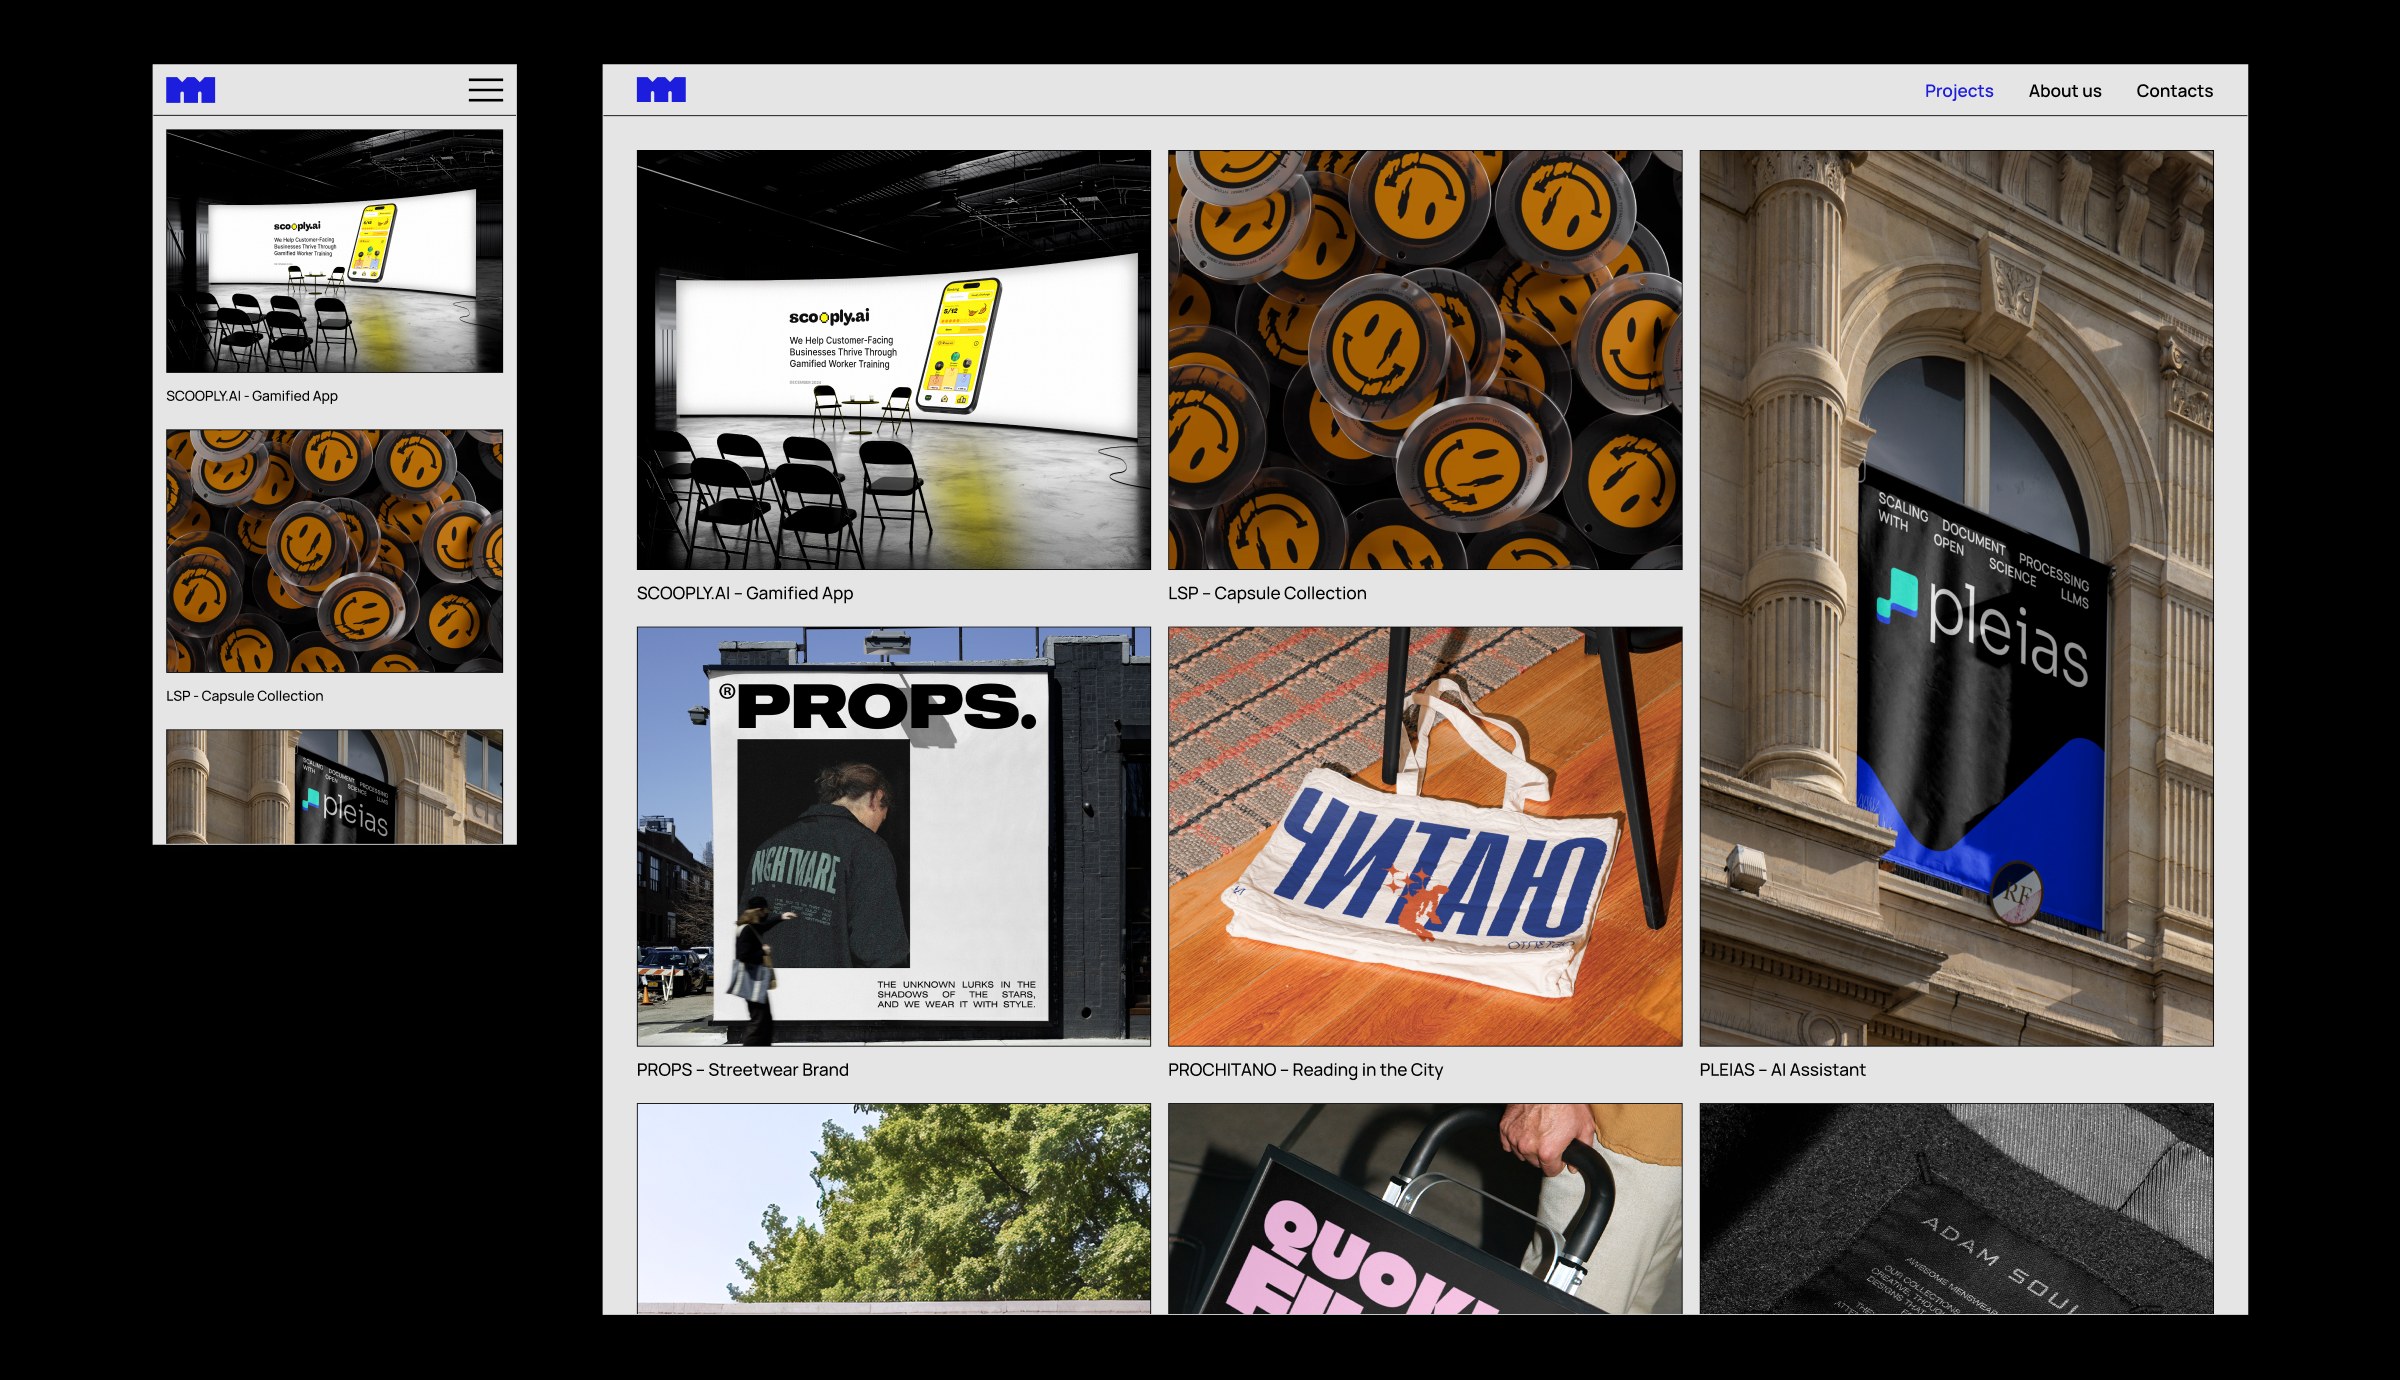The width and height of the screenshot is (2400, 1380).
Task: Click 'PLEIAS – AI Assistant' caption
Action: click(x=1782, y=1070)
